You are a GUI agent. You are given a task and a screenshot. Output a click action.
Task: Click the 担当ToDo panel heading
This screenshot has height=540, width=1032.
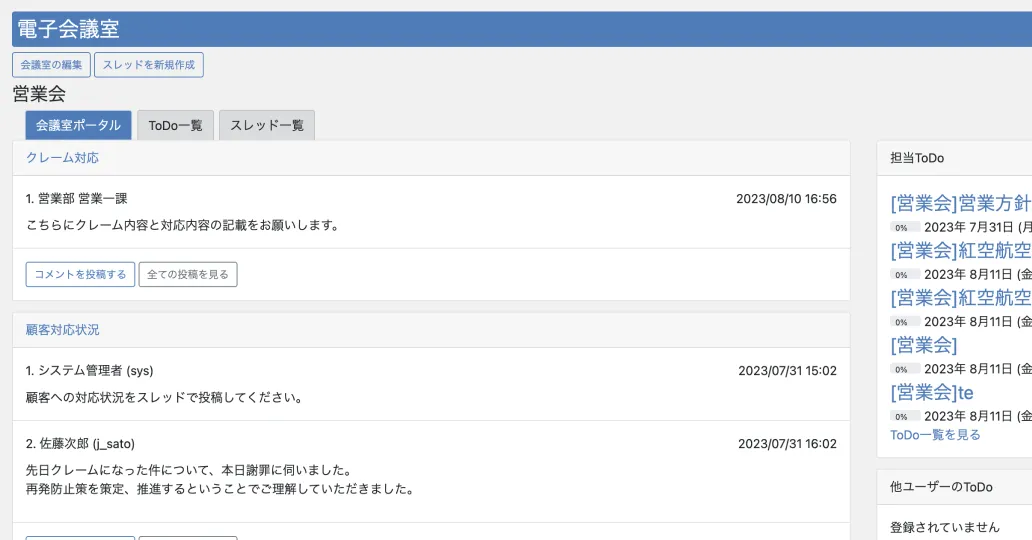pos(917,158)
